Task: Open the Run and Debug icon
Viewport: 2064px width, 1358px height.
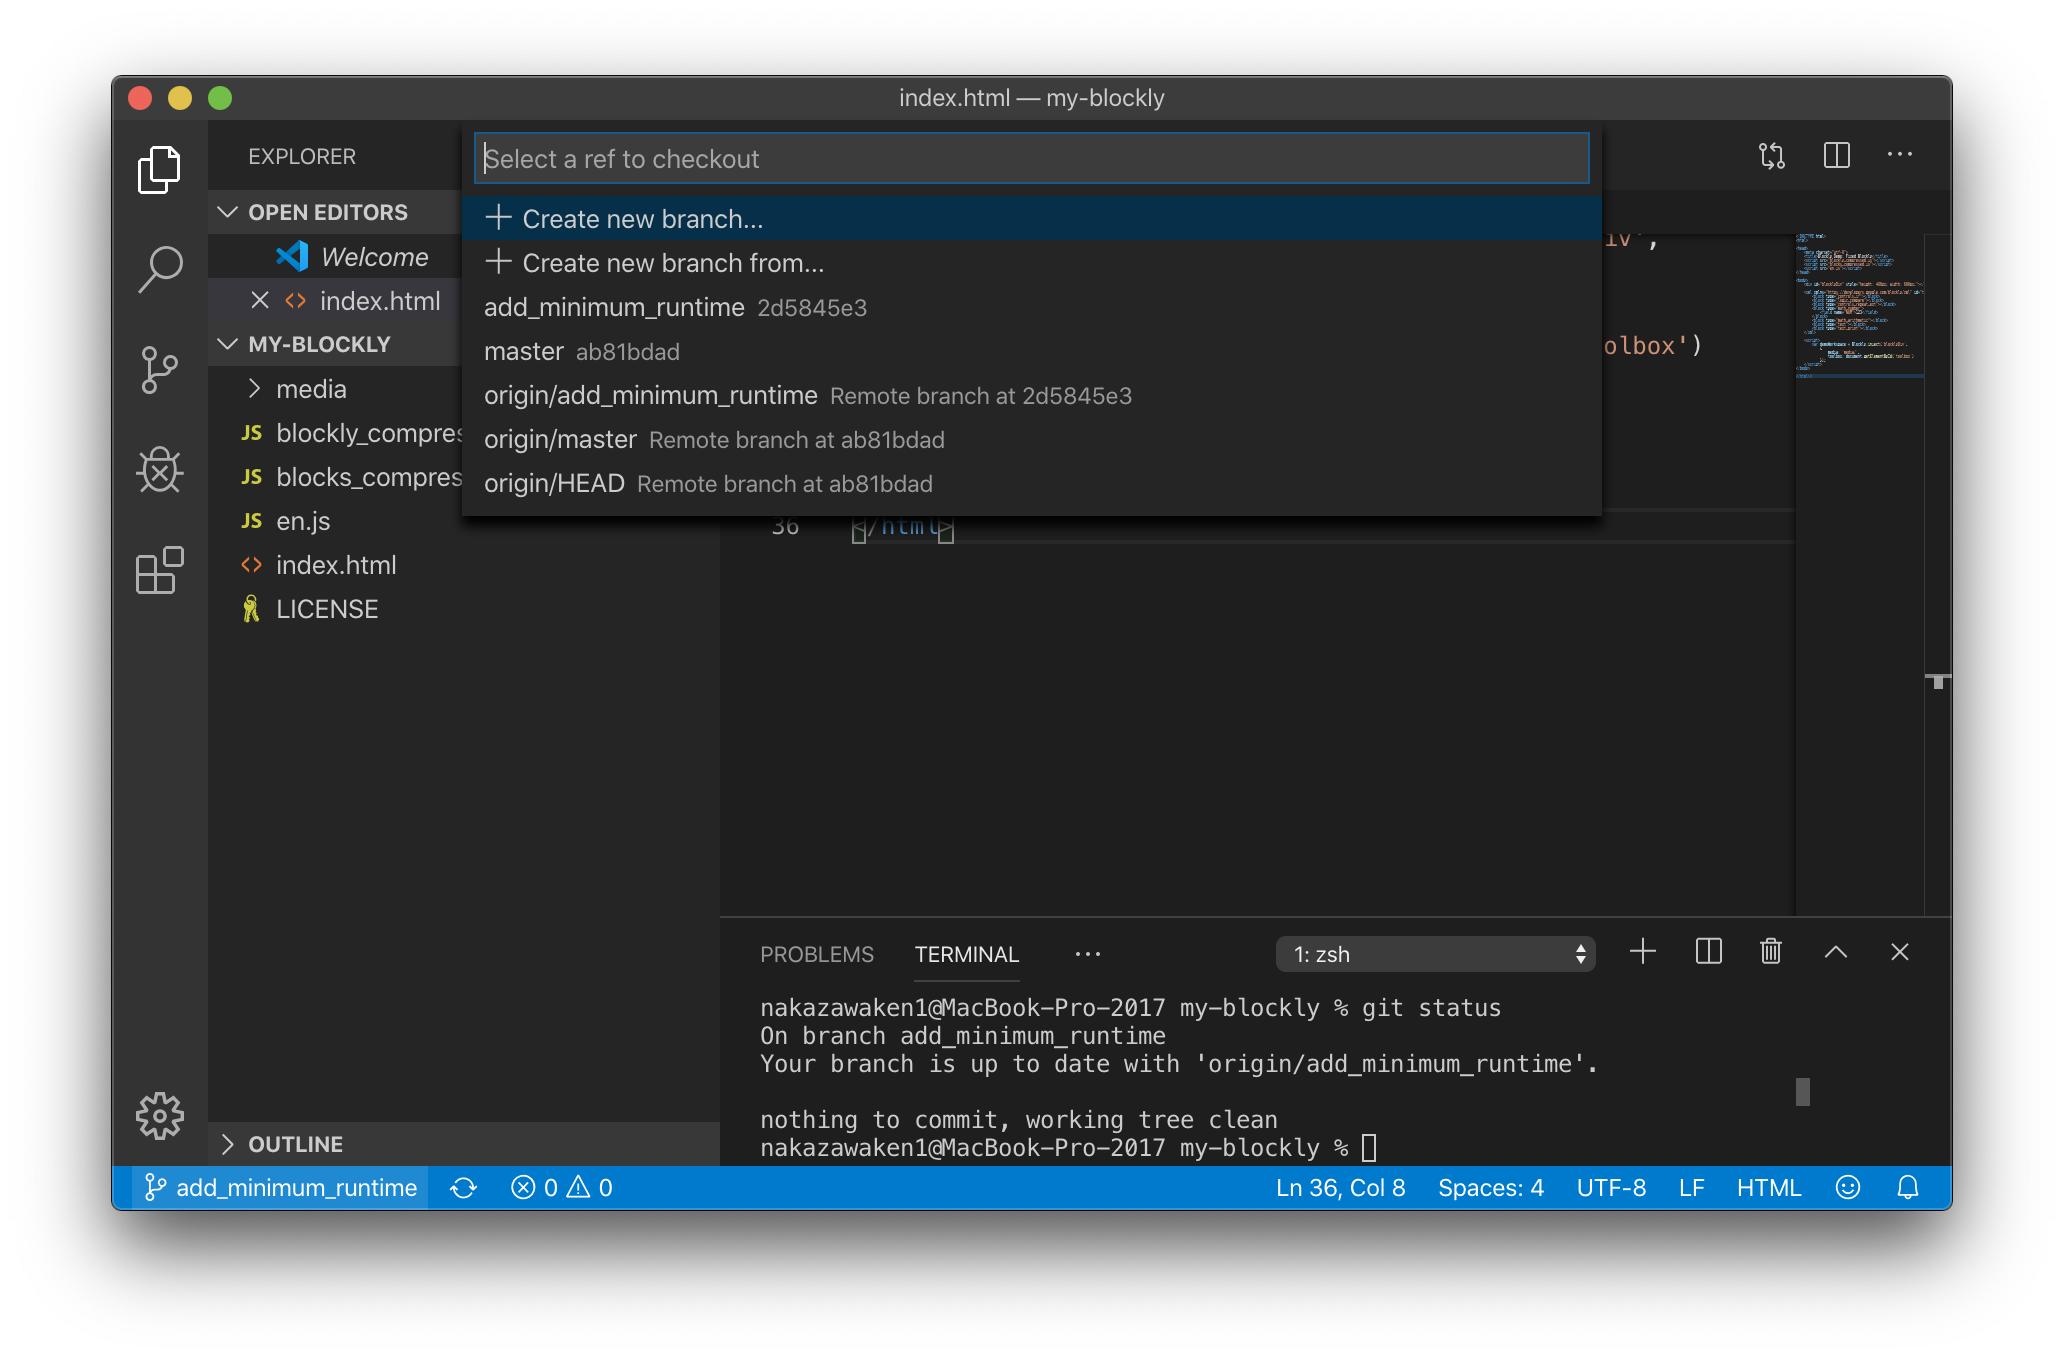Action: [x=160, y=470]
